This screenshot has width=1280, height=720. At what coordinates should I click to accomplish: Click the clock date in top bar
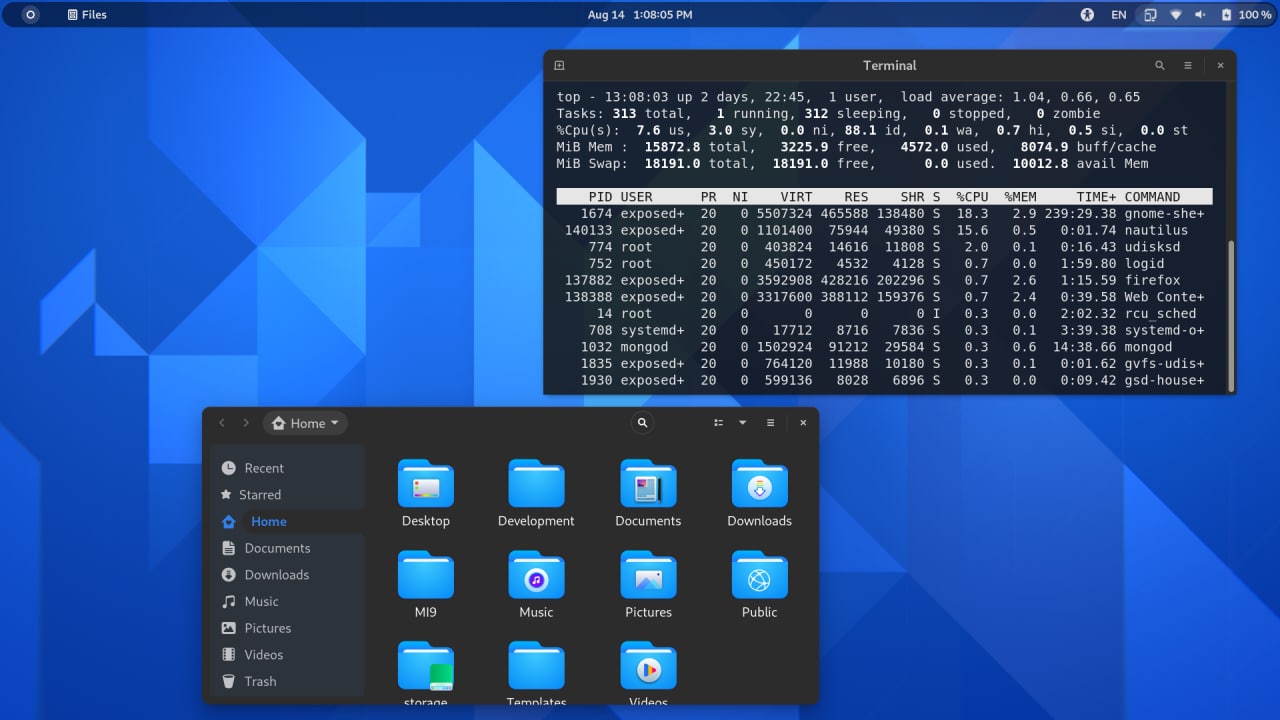point(640,15)
